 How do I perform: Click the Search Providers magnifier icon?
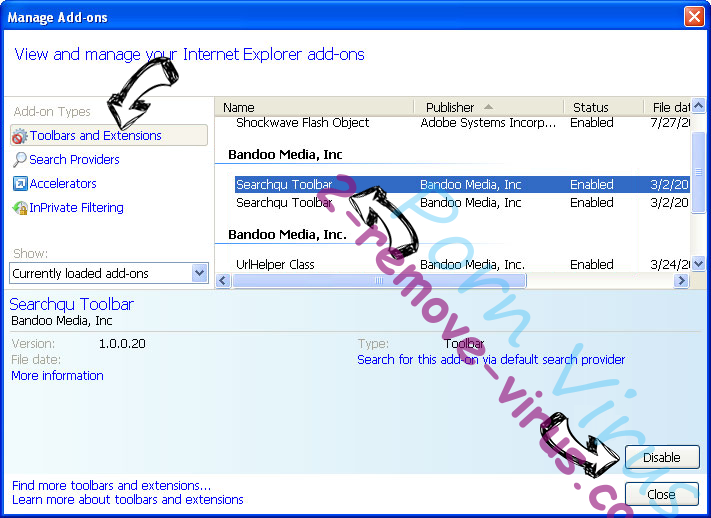click(x=19, y=160)
